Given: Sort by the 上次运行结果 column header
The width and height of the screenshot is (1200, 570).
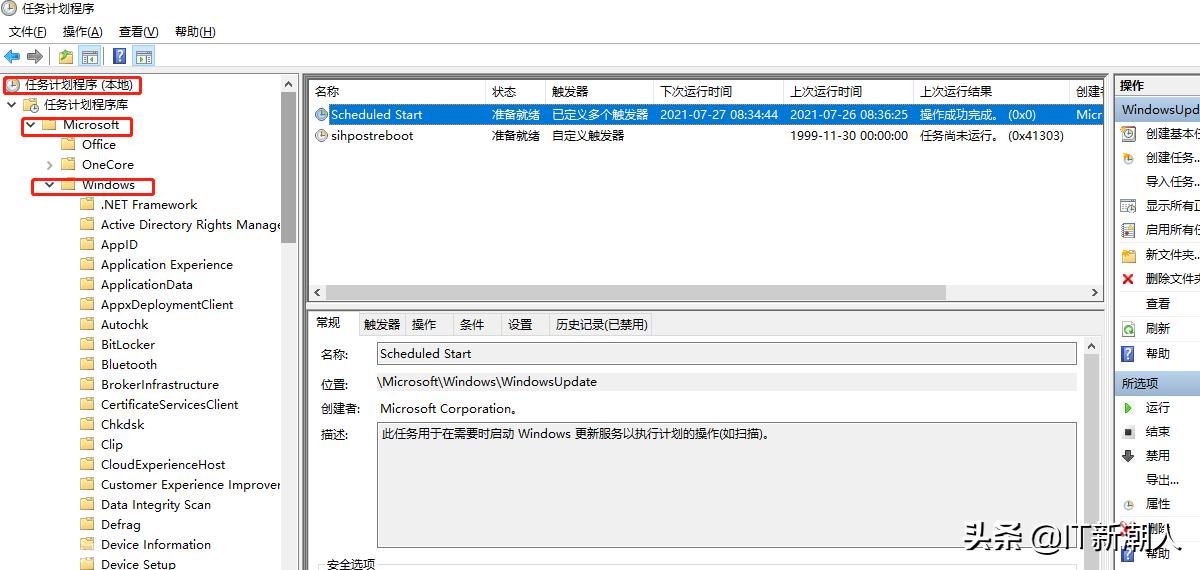Looking at the screenshot, I should tap(992, 92).
